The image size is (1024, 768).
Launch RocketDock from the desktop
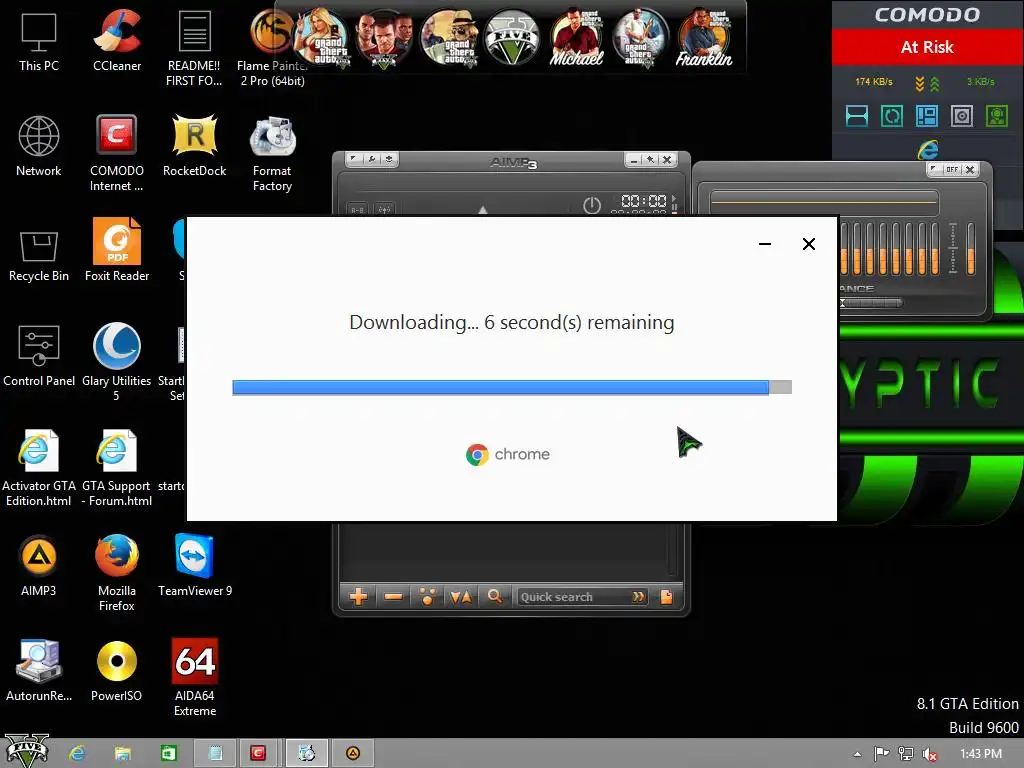[x=195, y=146]
